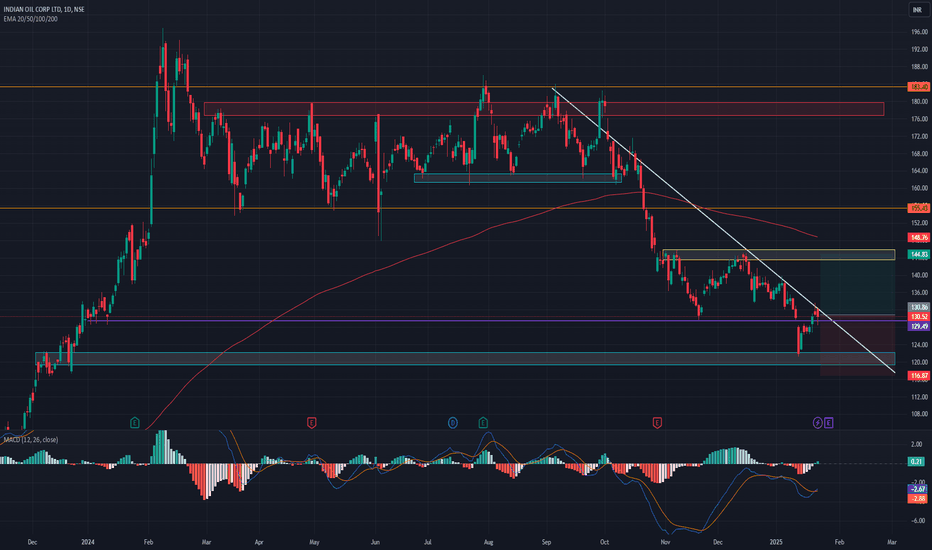
Task: Open the INR currency selector
Action: [x=918, y=10]
